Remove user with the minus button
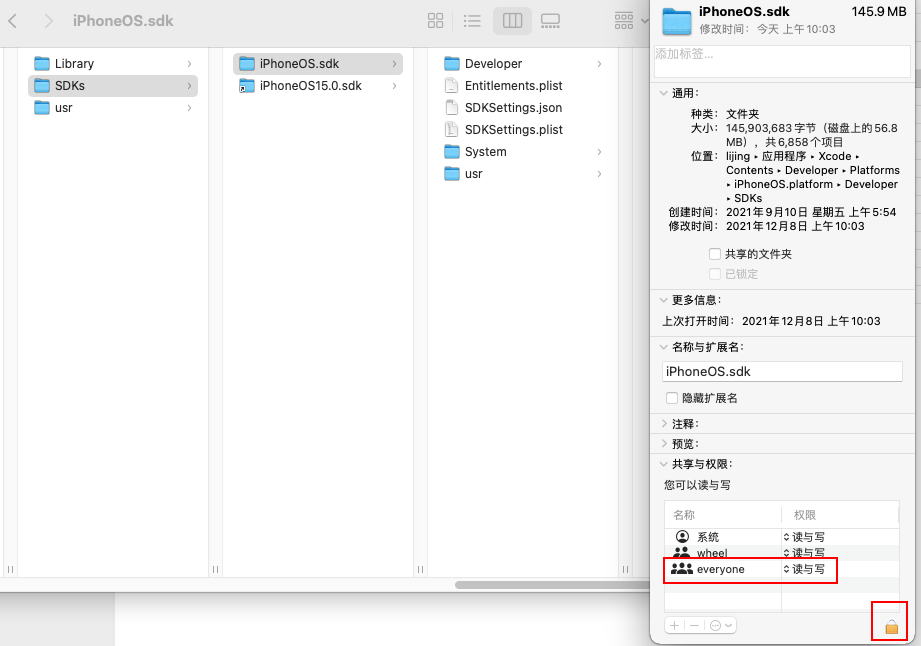Image resolution: width=921 pixels, height=646 pixels. pyautogui.click(x=694, y=625)
